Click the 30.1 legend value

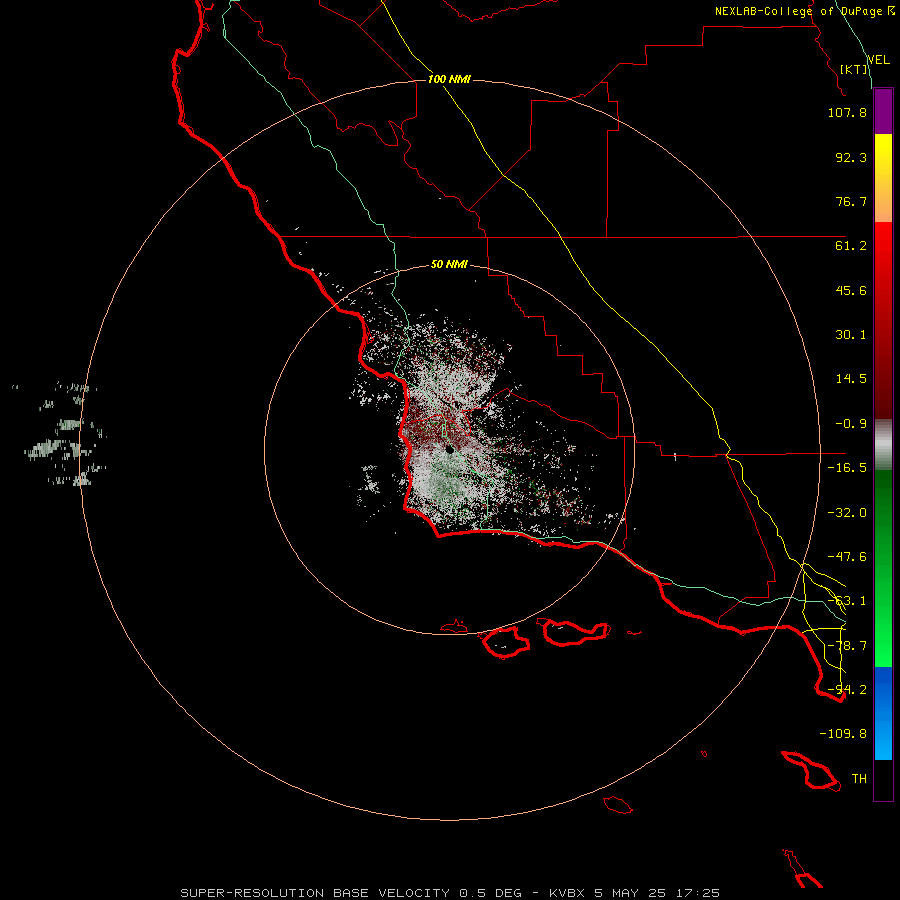[851, 335]
